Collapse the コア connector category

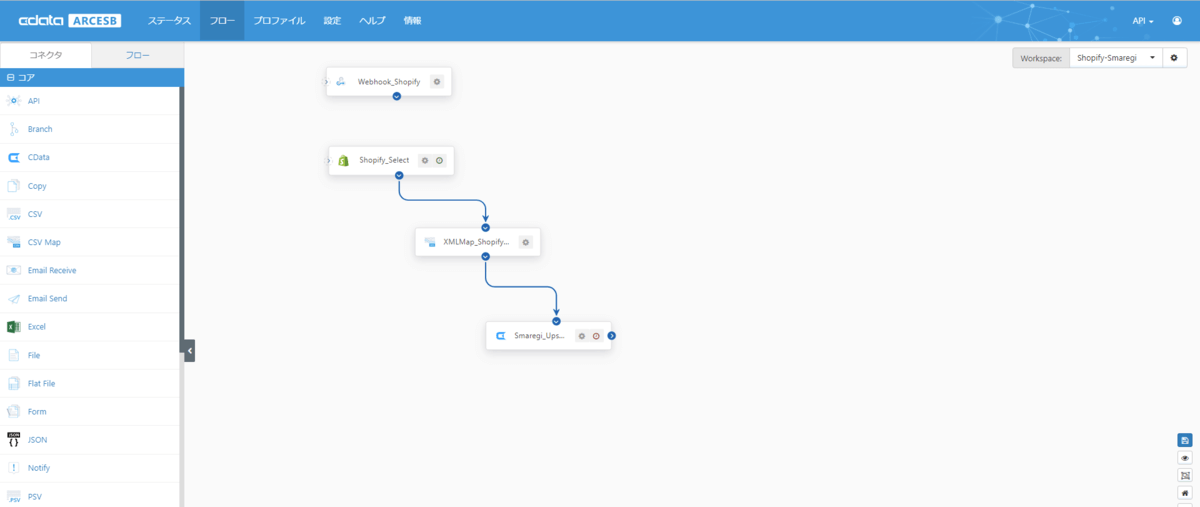pyautogui.click(x=10, y=77)
